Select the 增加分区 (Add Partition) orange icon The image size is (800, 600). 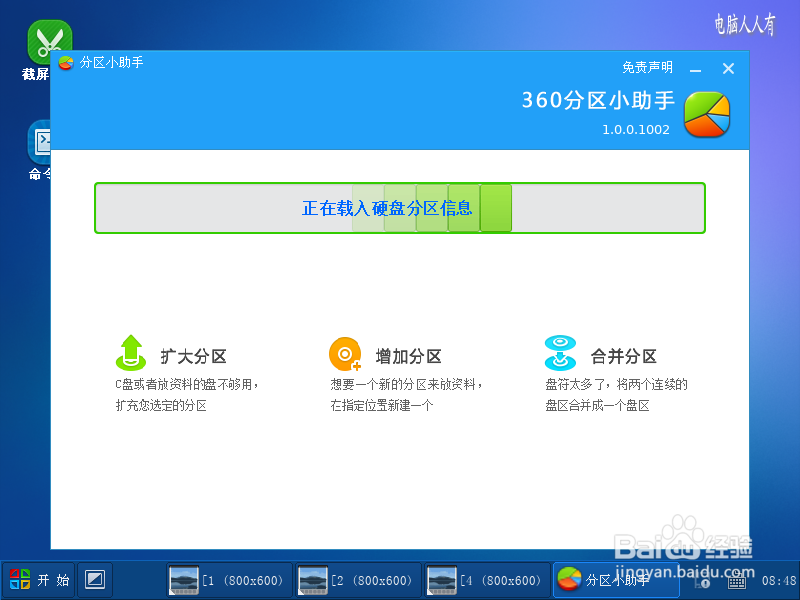[344, 354]
